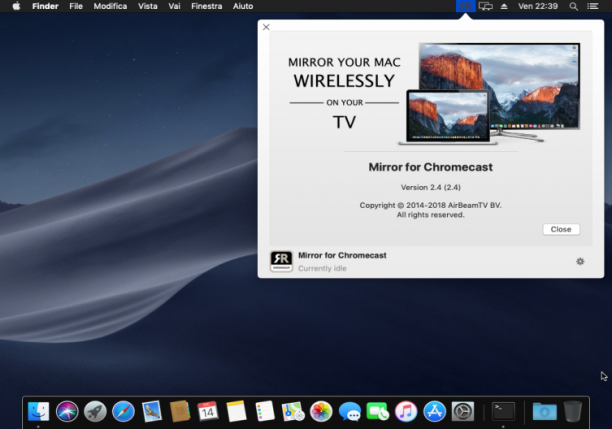The height and width of the screenshot is (429, 612).
Task: Open the Modifica menu
Action: tap(110, 6)
